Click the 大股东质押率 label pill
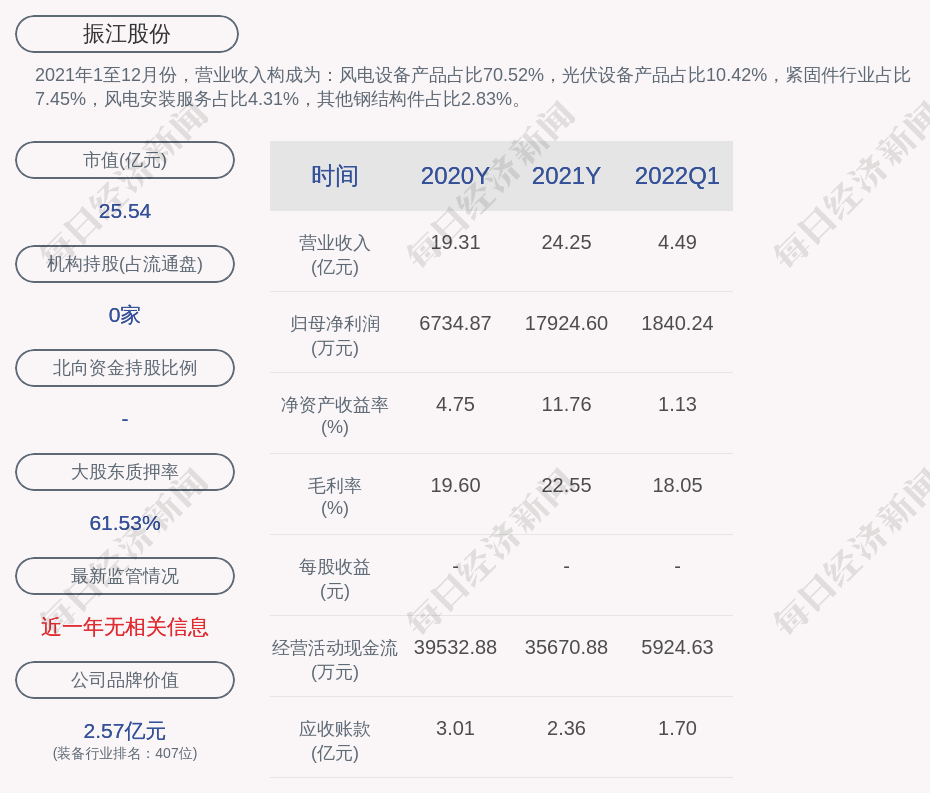Image resolution: width=930 pixels, height=793 pixels. coord(125,472)
